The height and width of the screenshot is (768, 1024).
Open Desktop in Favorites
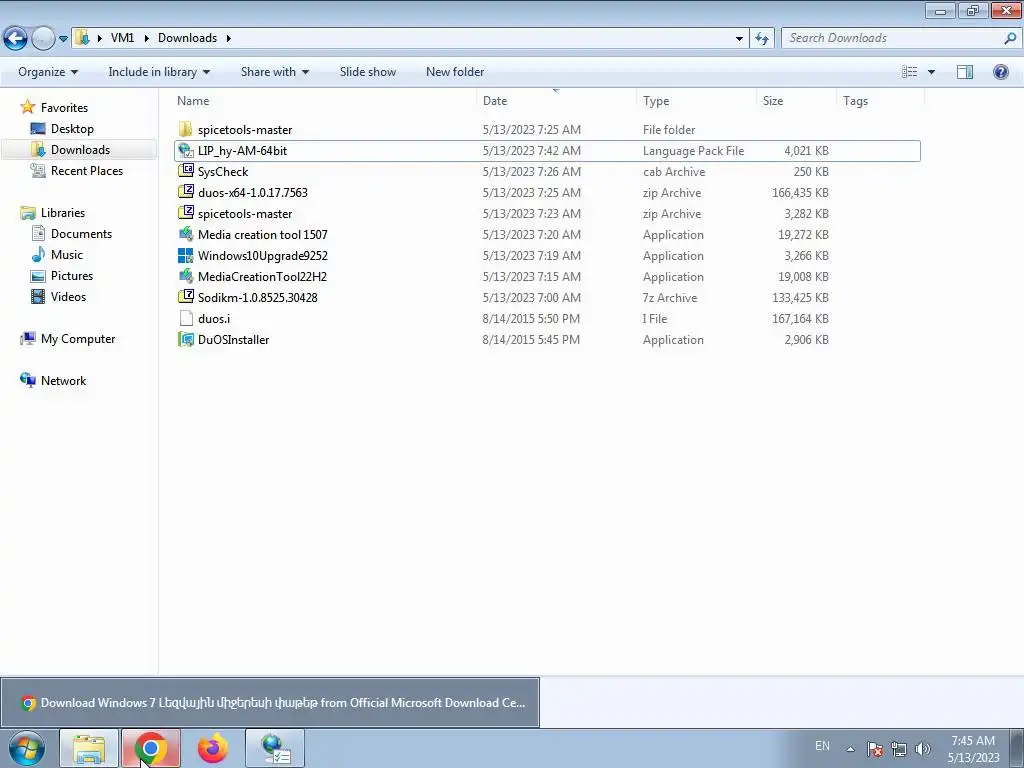click(x=72, y=129)
